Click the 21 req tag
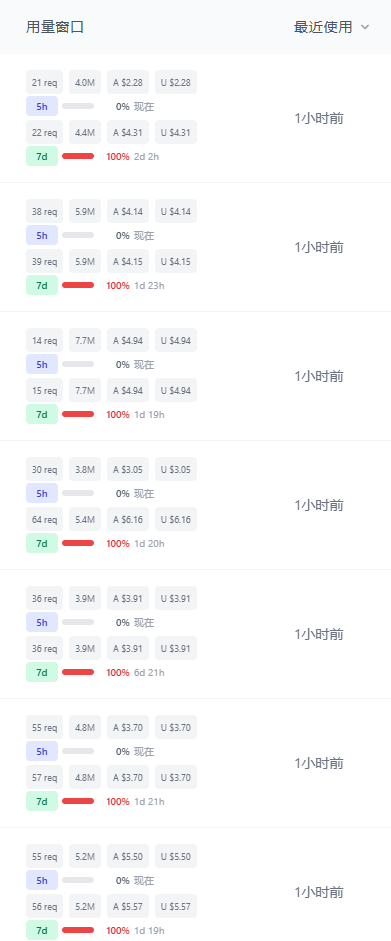 [44, 82]
